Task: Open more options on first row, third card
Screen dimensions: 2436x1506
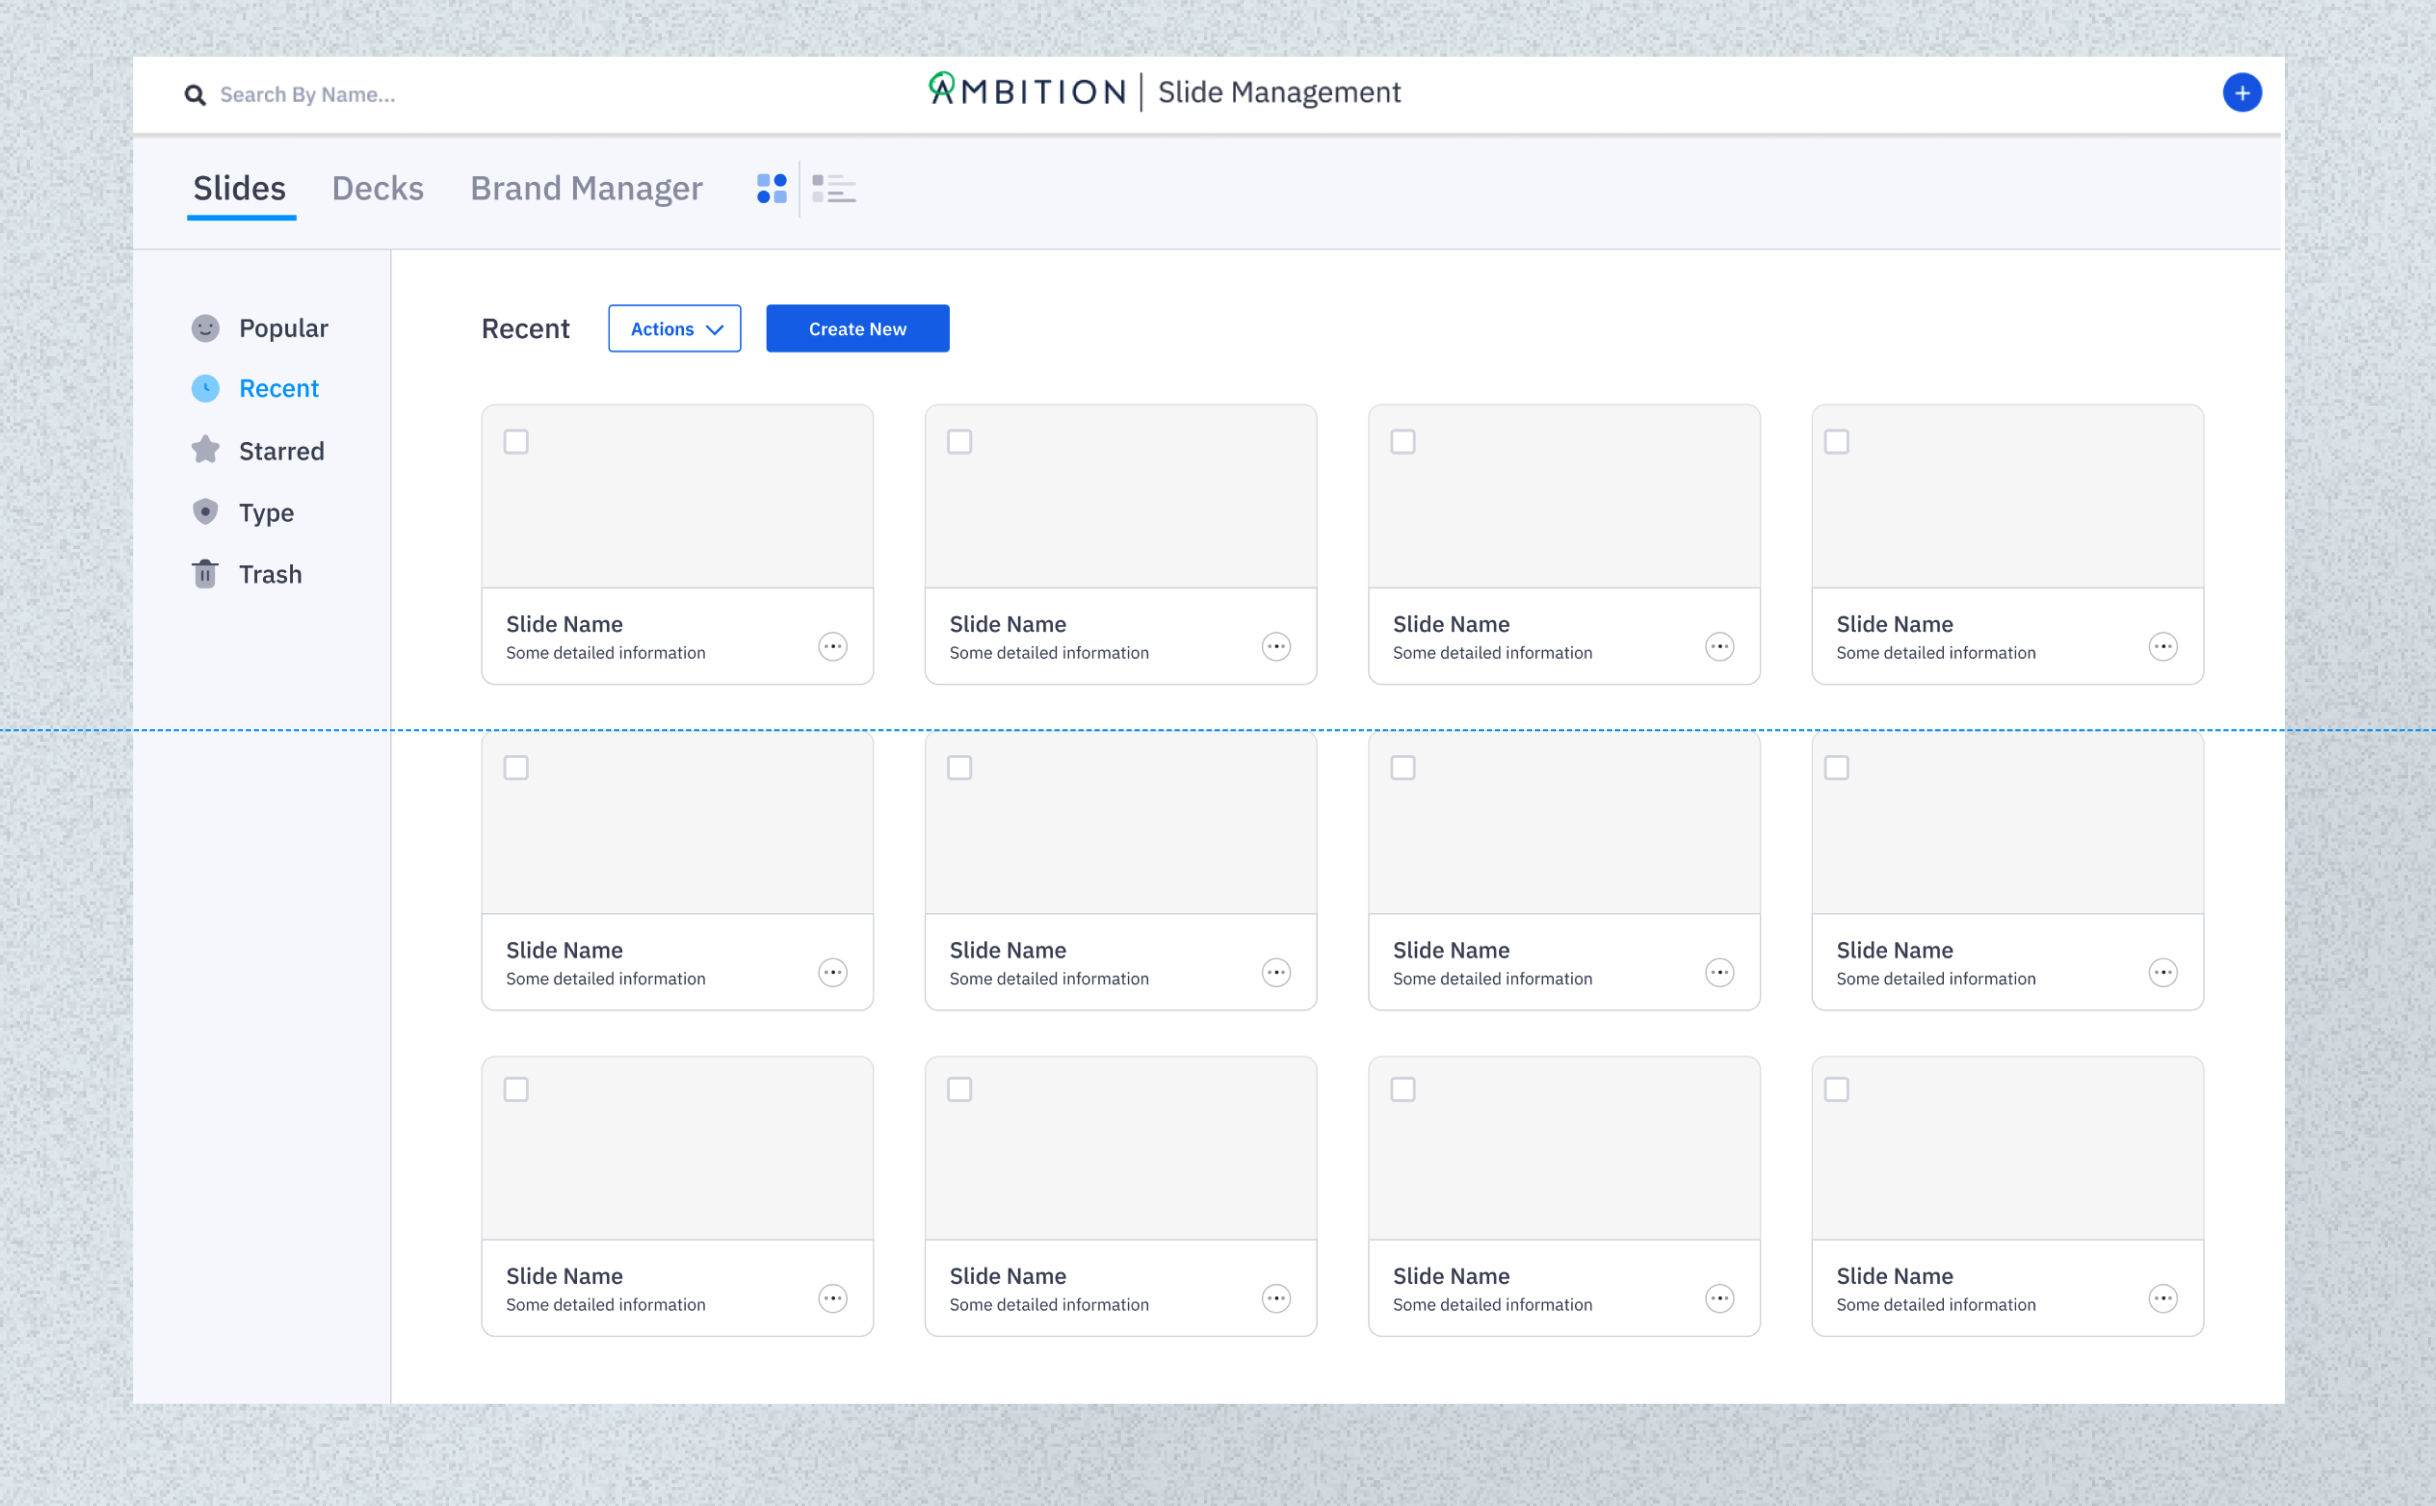Action: (1720, 647)
